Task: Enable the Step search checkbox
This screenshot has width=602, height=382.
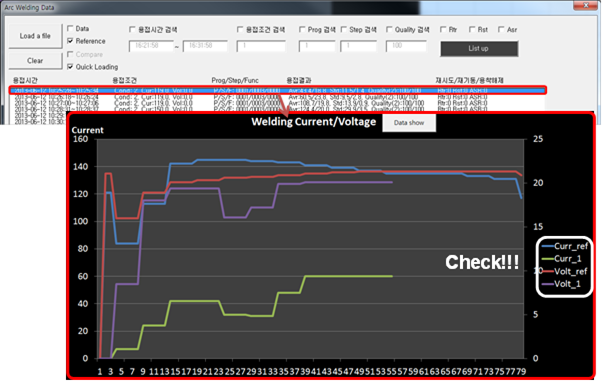Action: click(x=344, y=30)
